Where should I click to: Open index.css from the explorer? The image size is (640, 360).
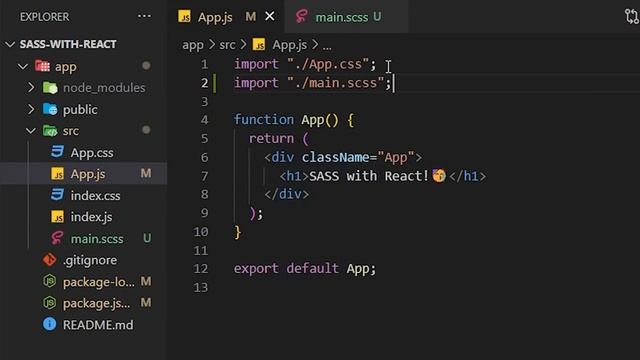coord(95,196)
